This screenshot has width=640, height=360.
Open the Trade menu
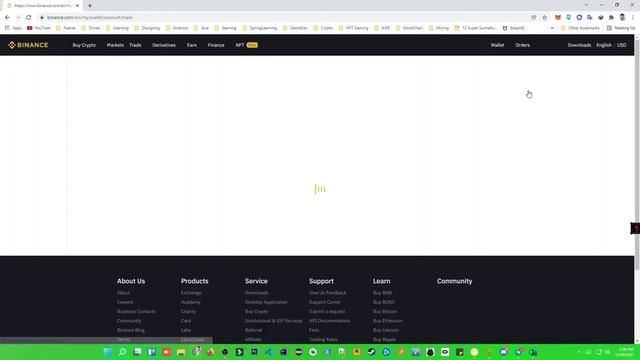point(135,45)
